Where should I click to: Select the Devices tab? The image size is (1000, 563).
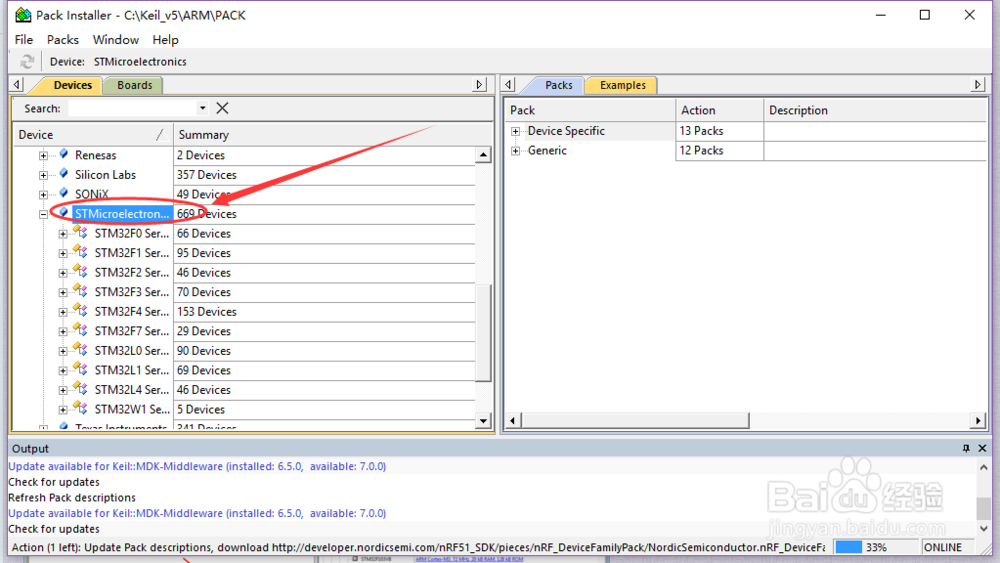72,85
